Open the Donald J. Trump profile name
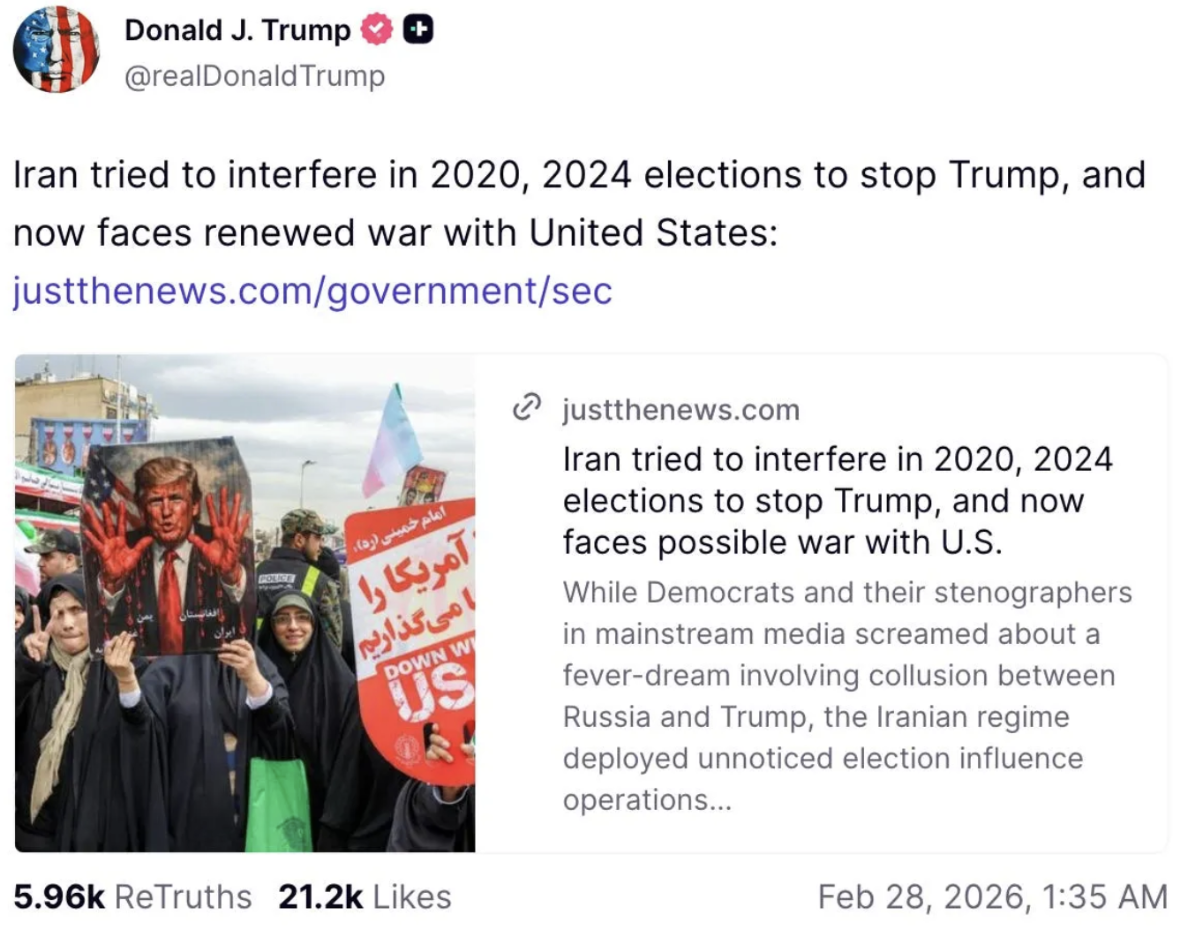The height and width of the screenshot is (934, 1184). coord(237,31)
